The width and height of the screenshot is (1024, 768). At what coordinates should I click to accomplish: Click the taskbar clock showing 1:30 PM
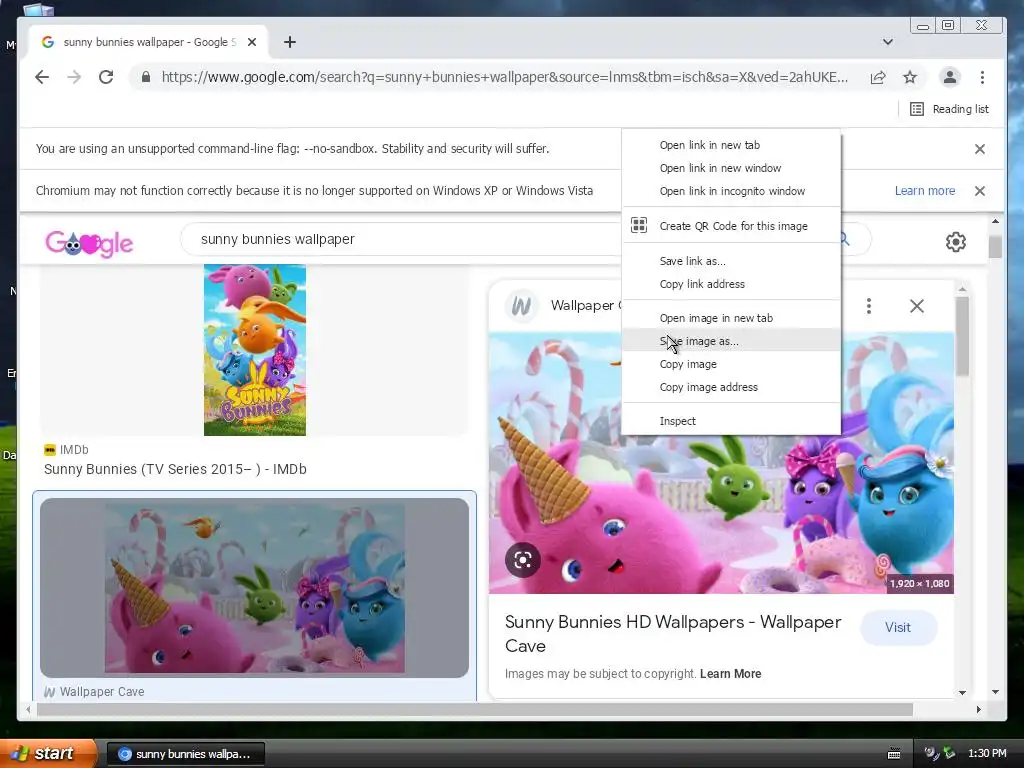click(987, 753)
